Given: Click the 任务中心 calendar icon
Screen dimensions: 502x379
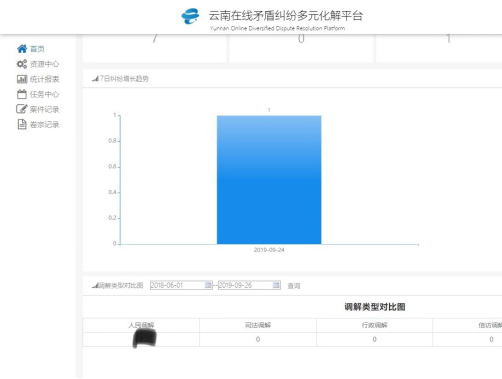Looking at the screenshot, I should (x=22, y=94).
